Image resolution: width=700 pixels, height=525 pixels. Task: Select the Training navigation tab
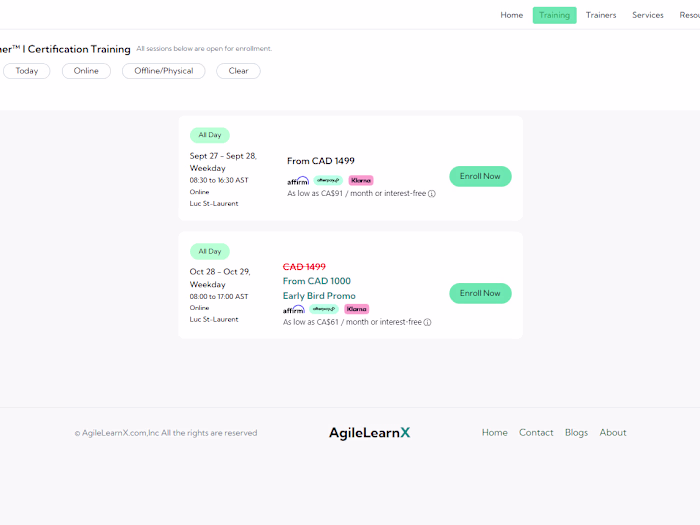coord(554,15)
